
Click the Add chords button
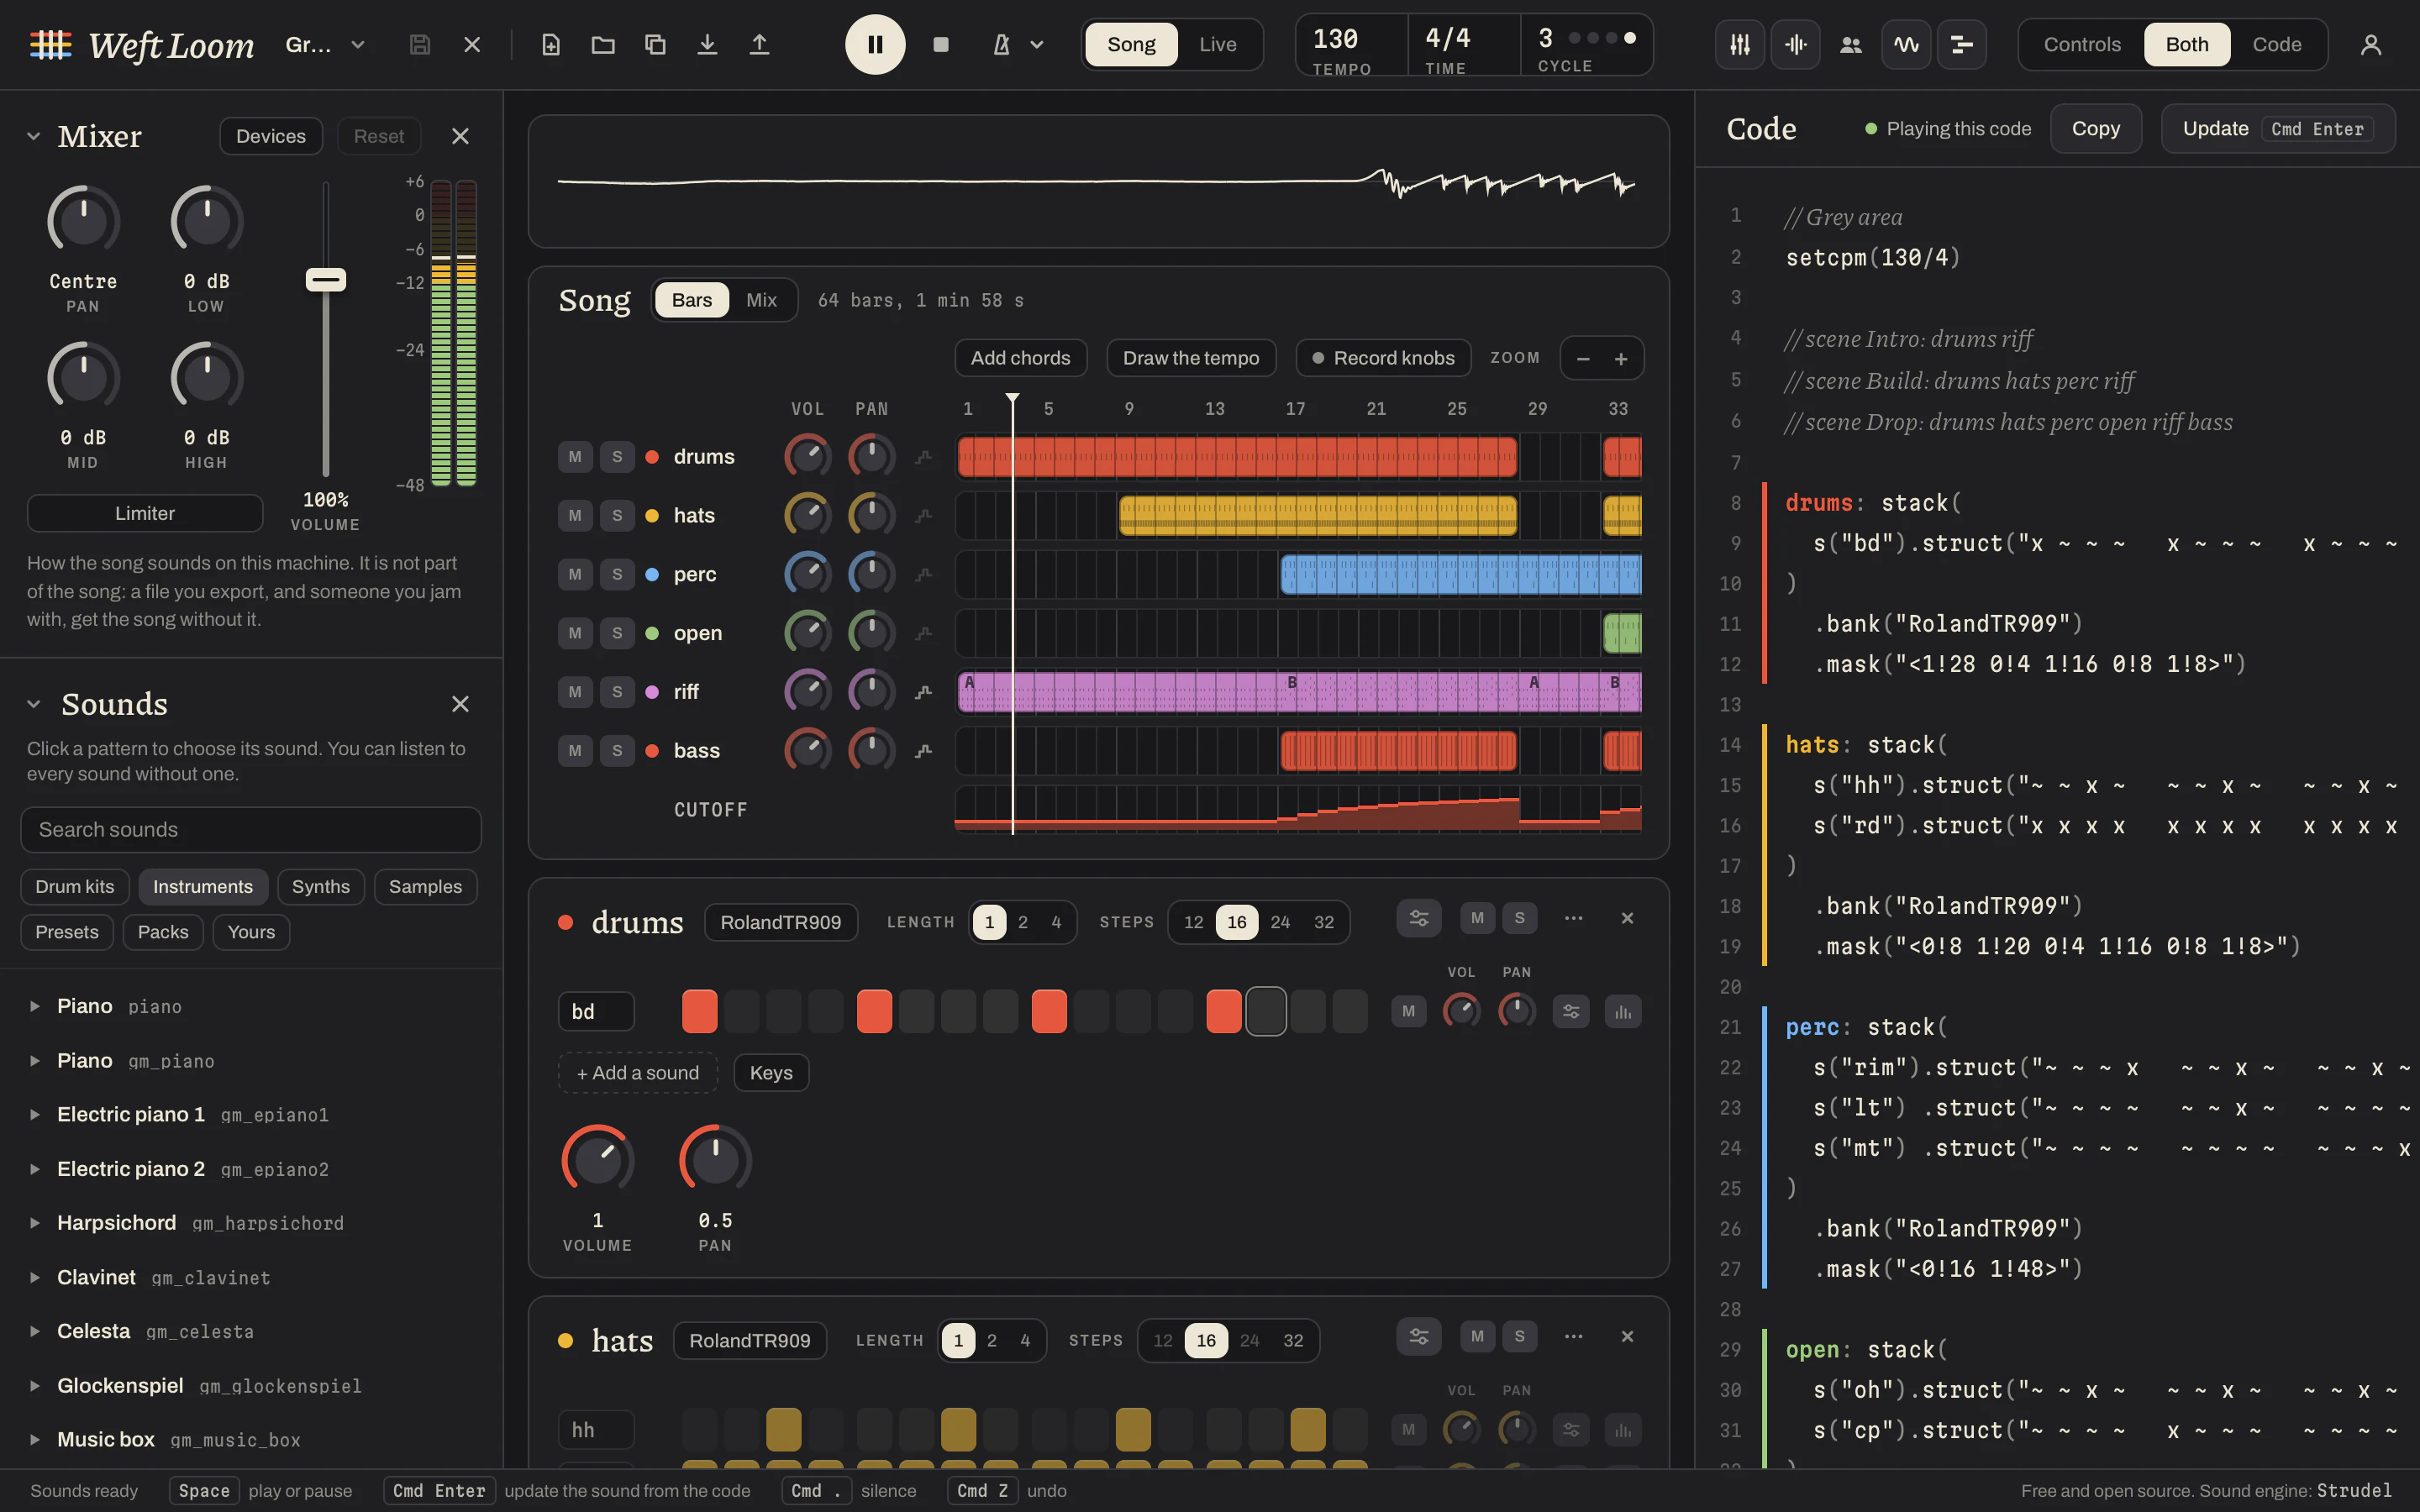[x=1021, y=358]
